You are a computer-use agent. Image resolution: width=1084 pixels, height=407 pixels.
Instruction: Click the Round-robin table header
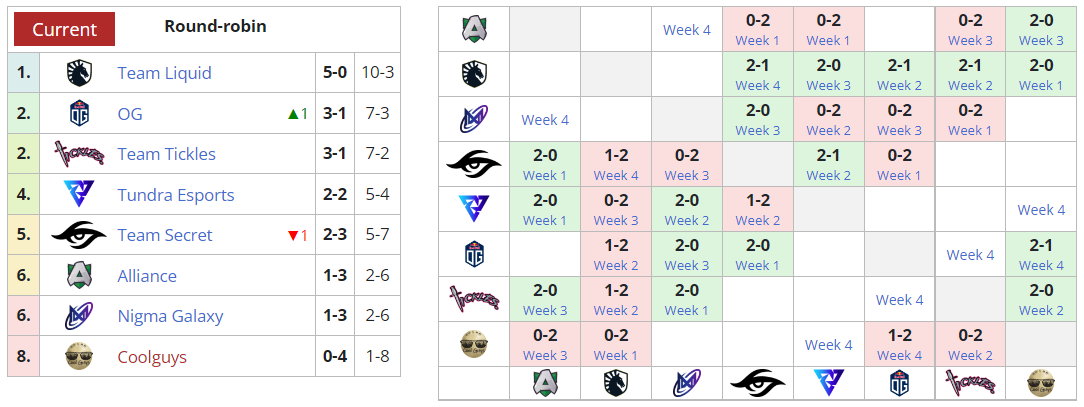(x=215, y=26)
